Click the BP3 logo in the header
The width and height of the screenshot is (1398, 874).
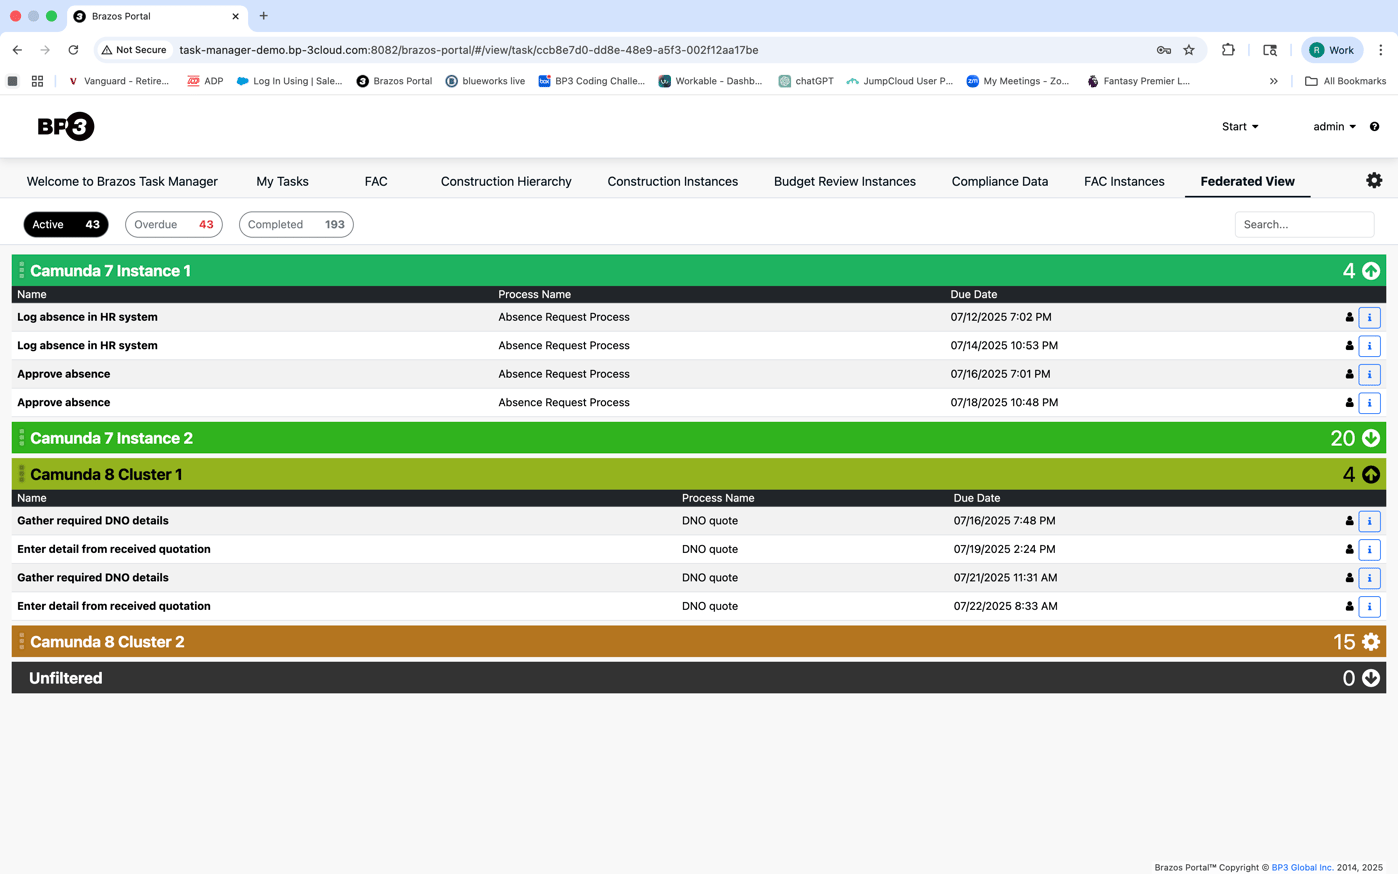coord(65,126)
